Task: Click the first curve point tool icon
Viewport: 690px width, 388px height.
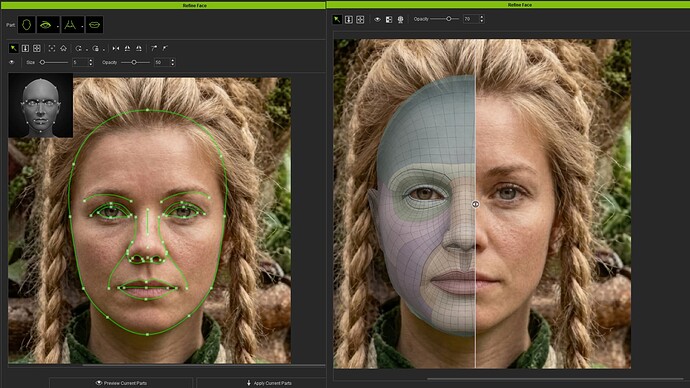Action: (x=154, y=48)
